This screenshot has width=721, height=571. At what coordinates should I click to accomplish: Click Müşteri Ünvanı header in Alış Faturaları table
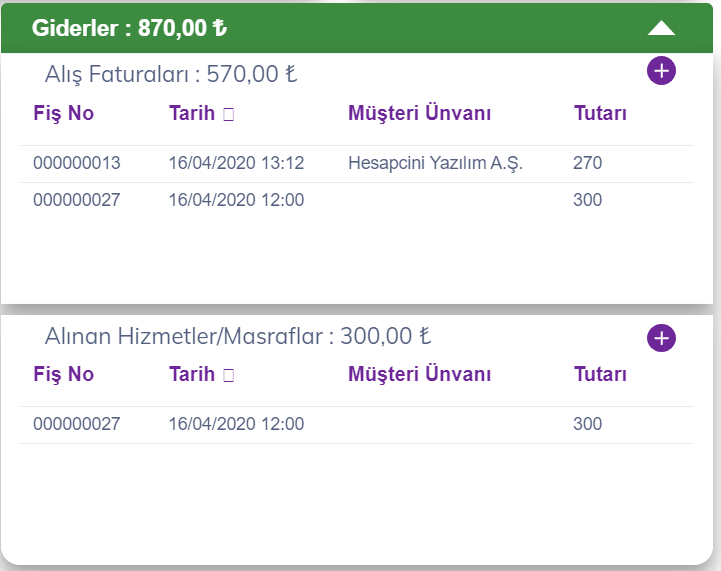pos(419,113)
